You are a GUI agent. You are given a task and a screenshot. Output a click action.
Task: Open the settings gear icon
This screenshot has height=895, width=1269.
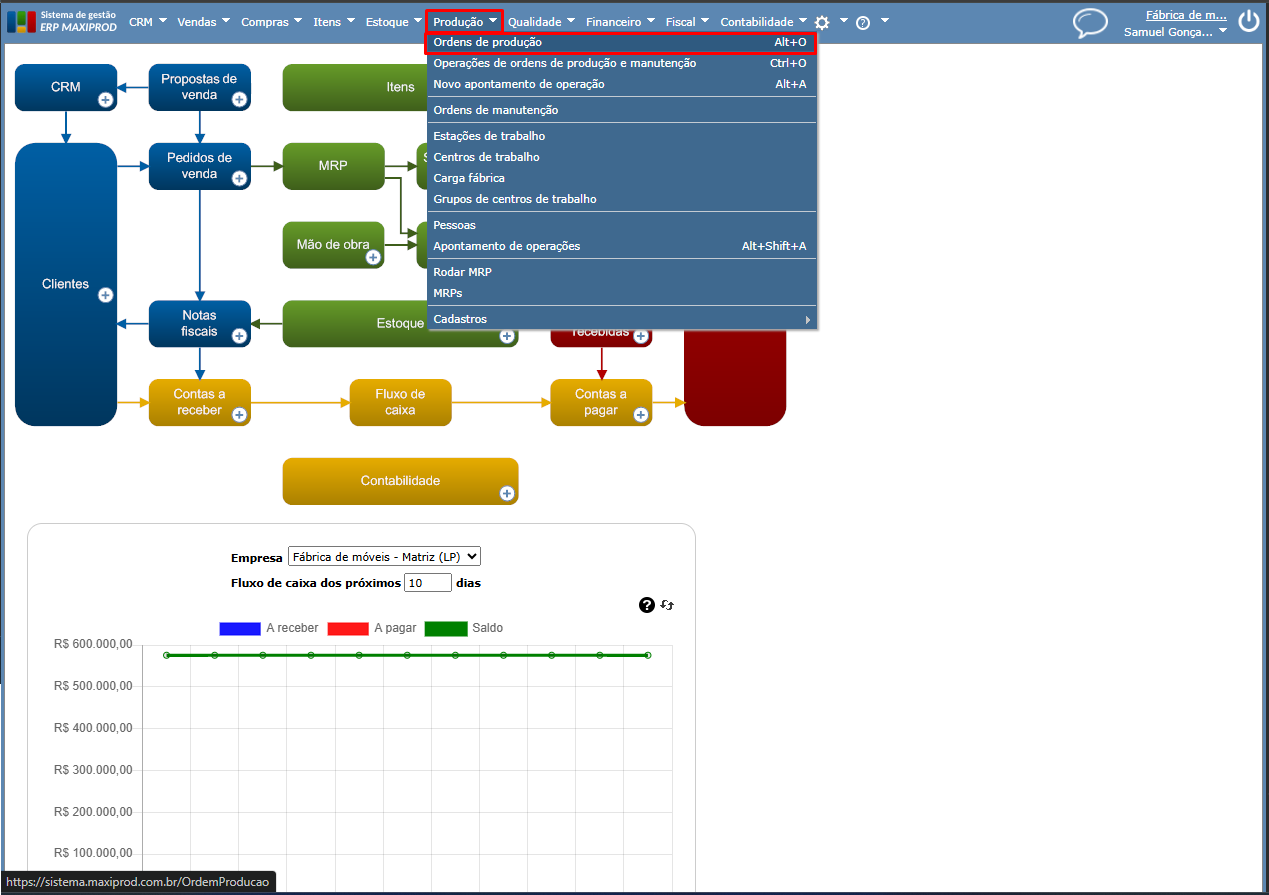pos(822,22)
